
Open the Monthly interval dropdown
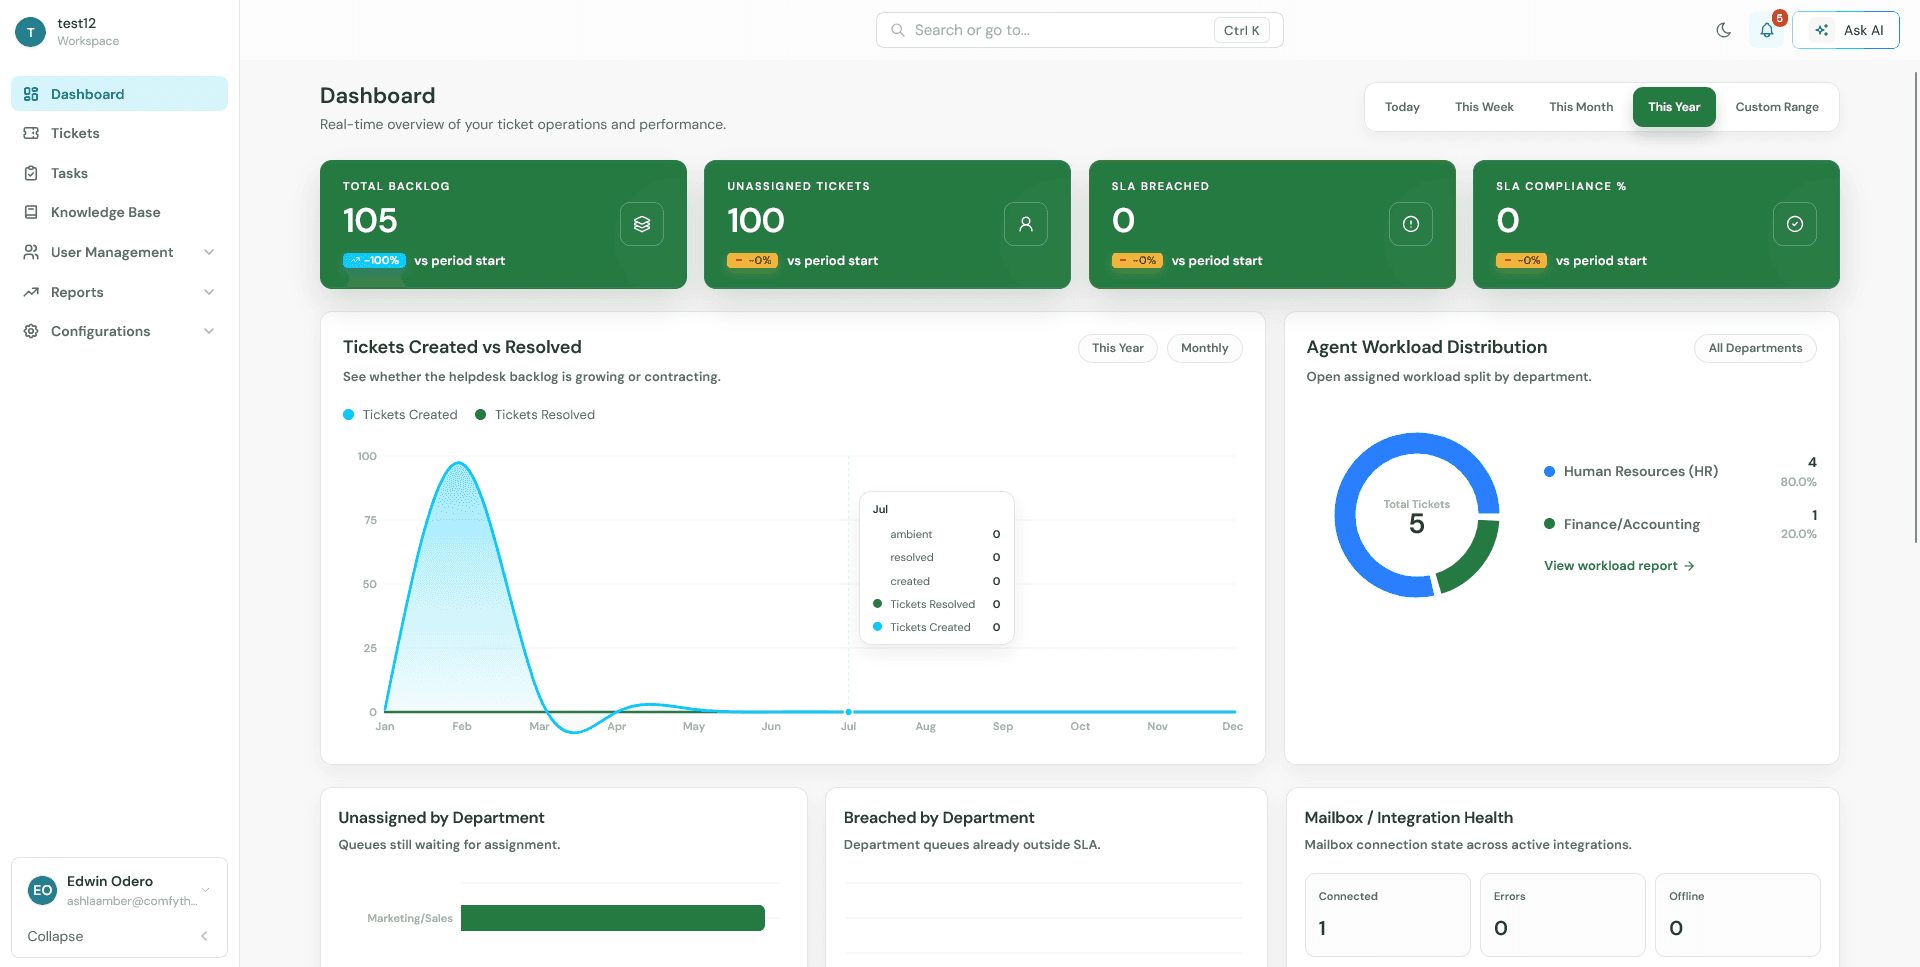pyautogui.click(x=1204, y=348)
